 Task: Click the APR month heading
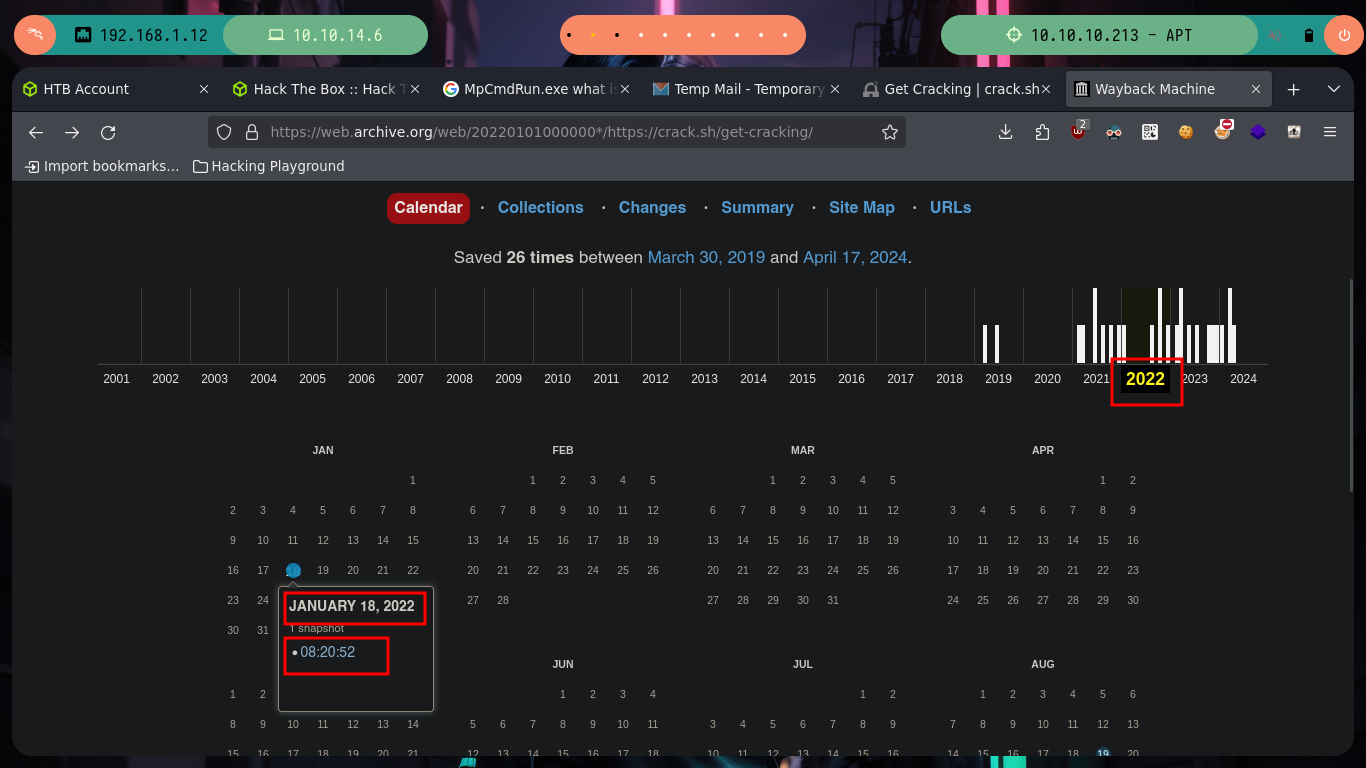(x=1043, y=450)
